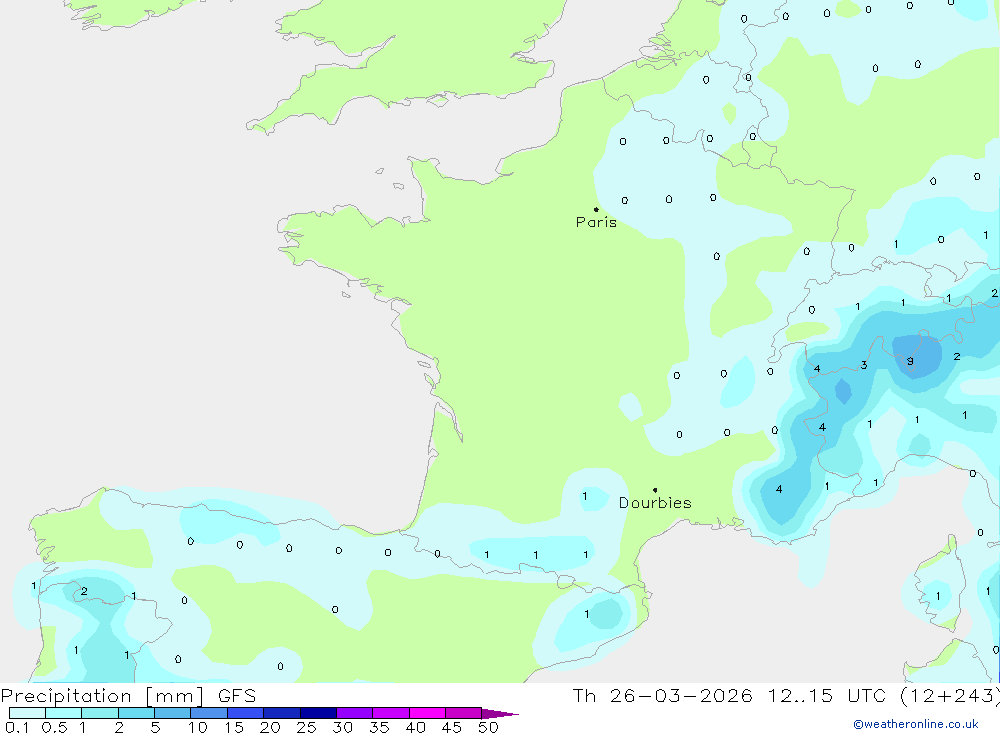The image size is (1000, 733).
Task: Click the '0.1' legend scale label
Action: (x=17, y=727)
